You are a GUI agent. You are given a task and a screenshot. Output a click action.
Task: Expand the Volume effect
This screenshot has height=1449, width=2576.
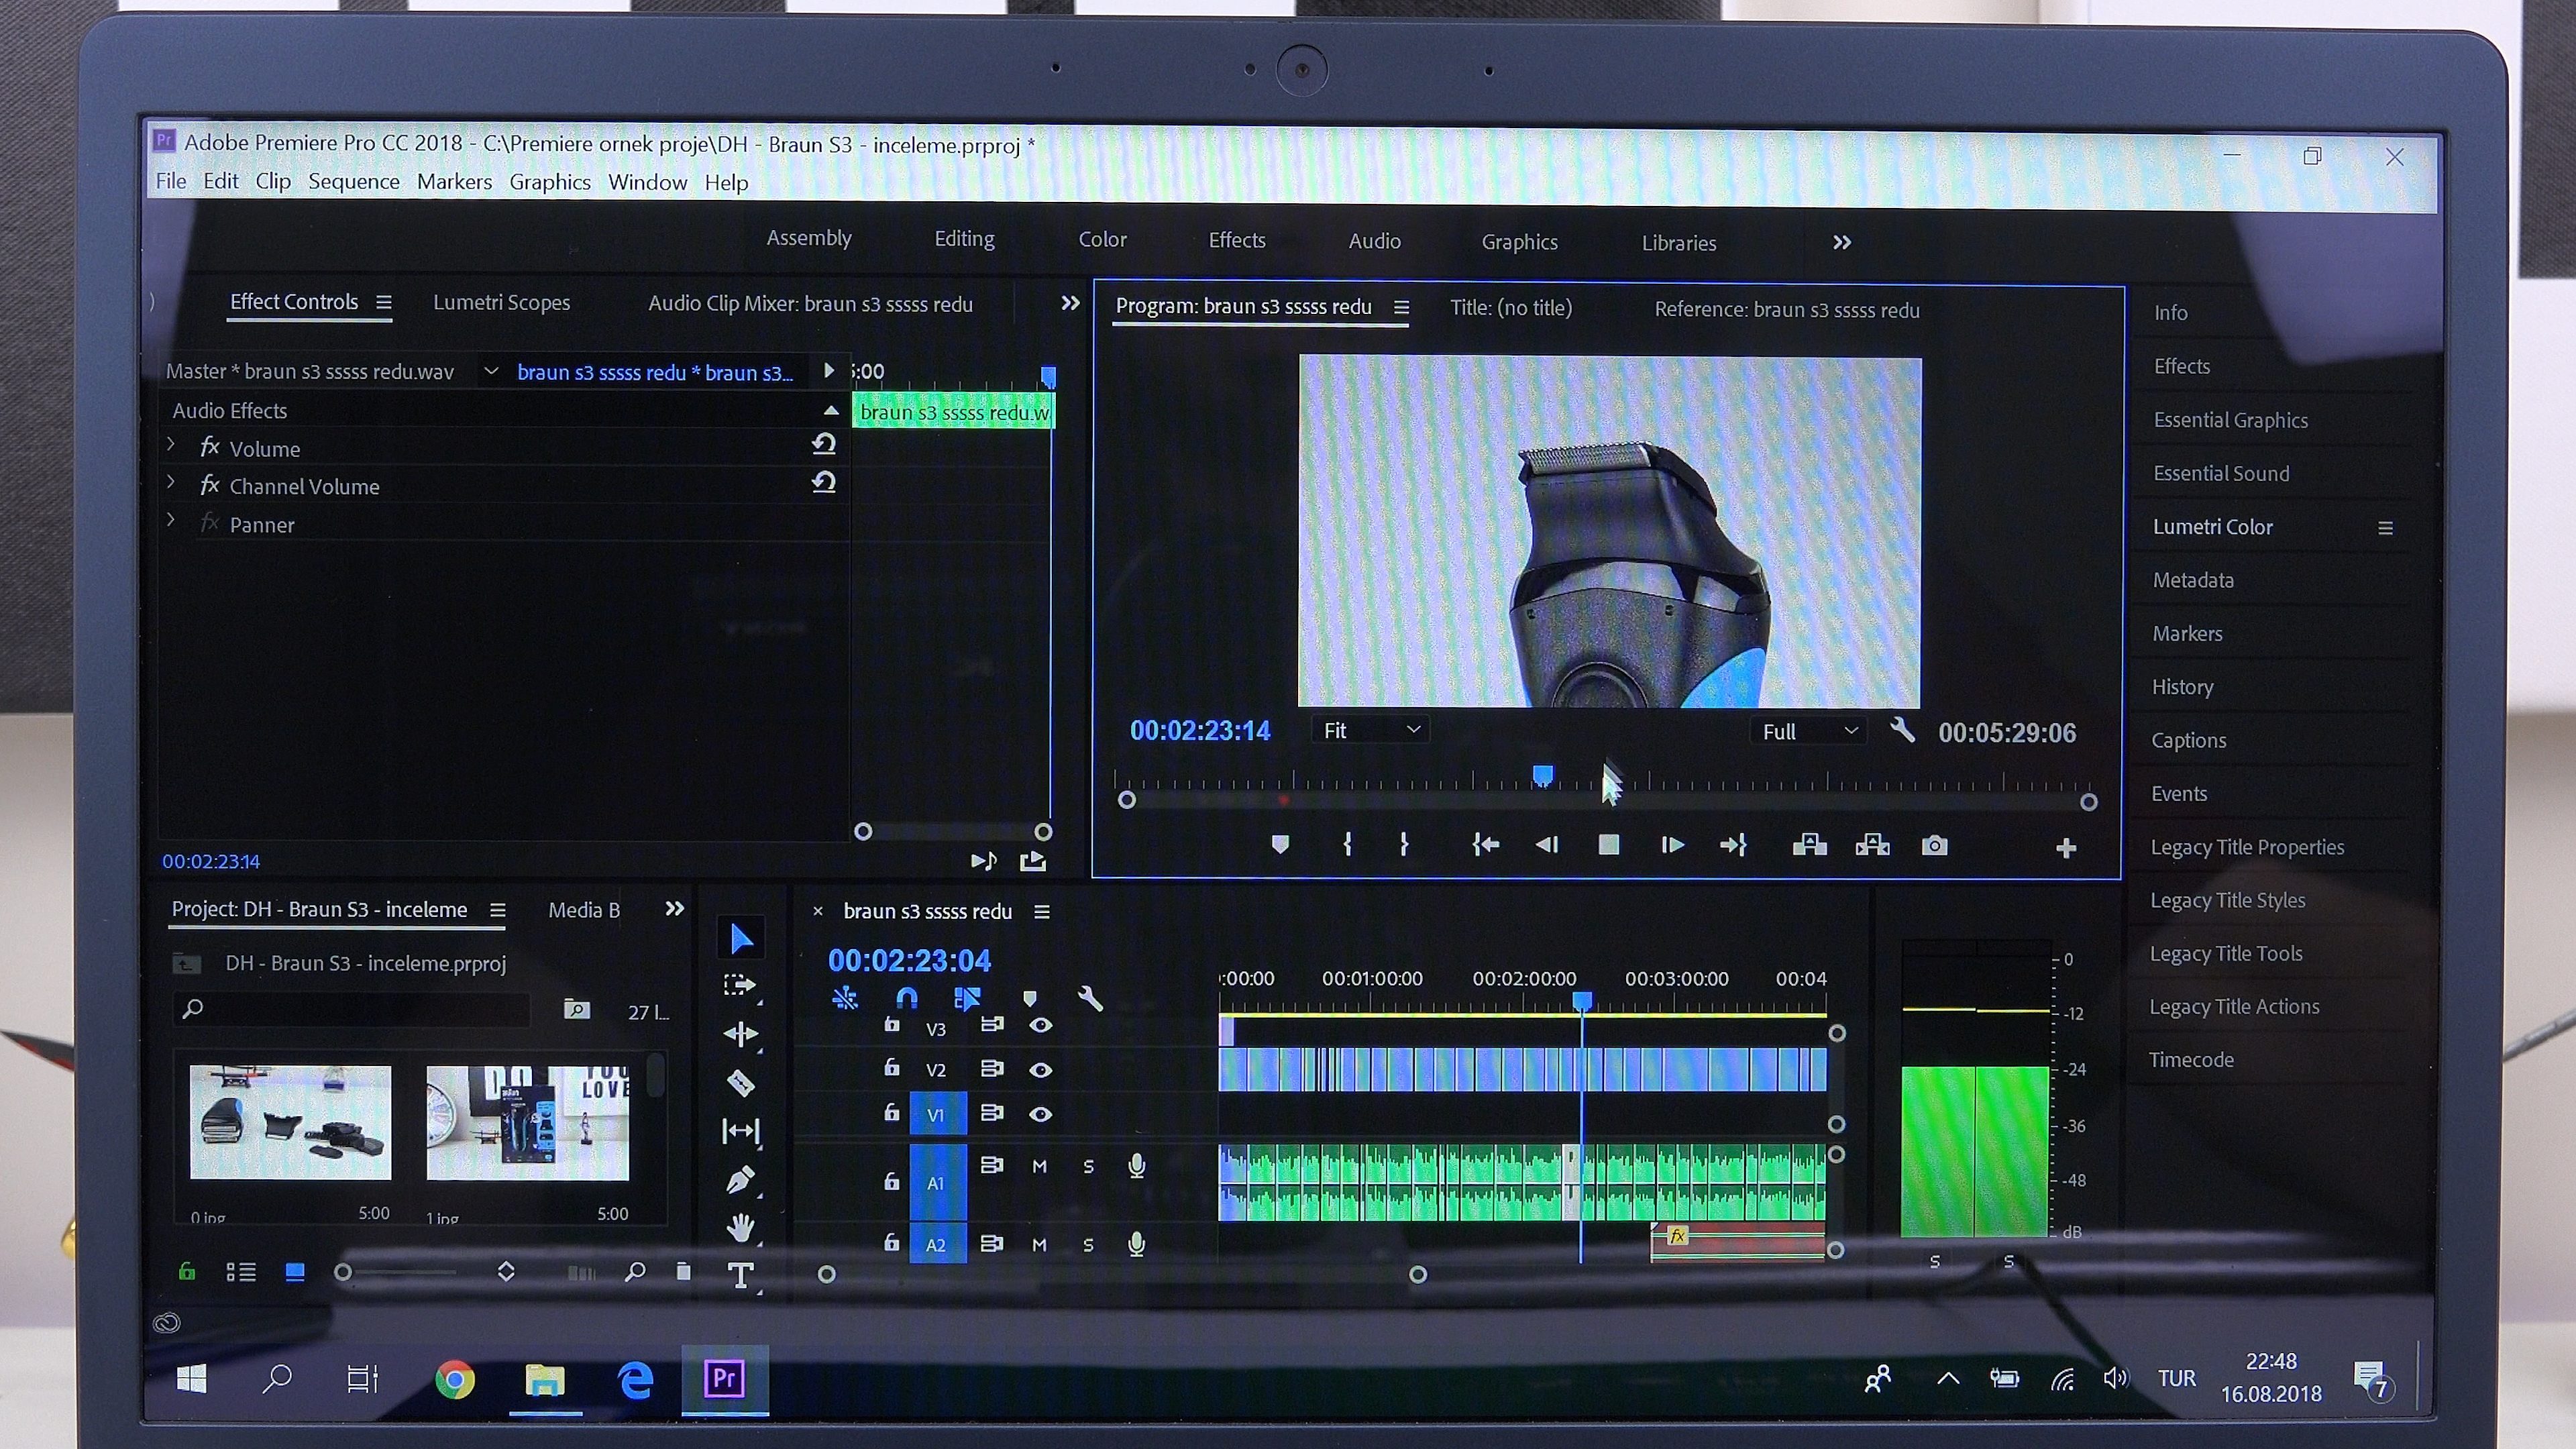click(x=171, y=444)
